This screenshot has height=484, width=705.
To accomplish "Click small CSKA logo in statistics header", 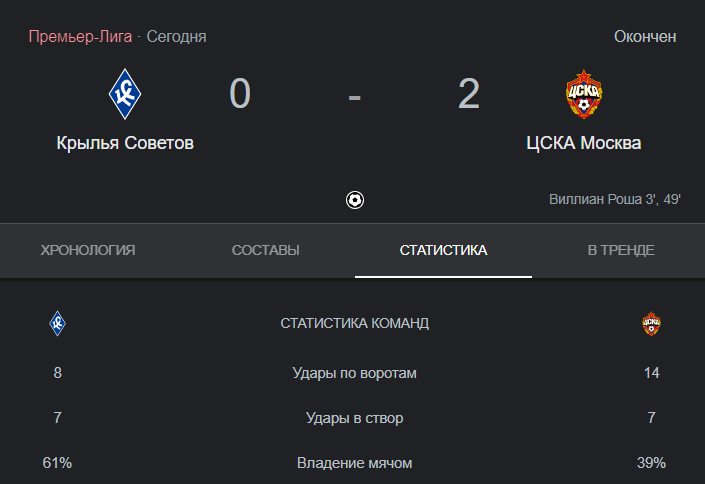I will [x=652, y=323].
